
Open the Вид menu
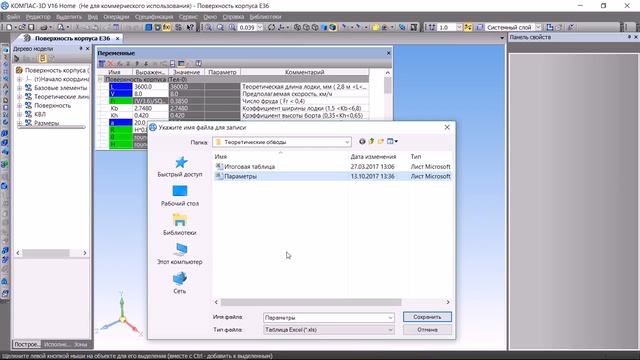(x=93, y=17)
